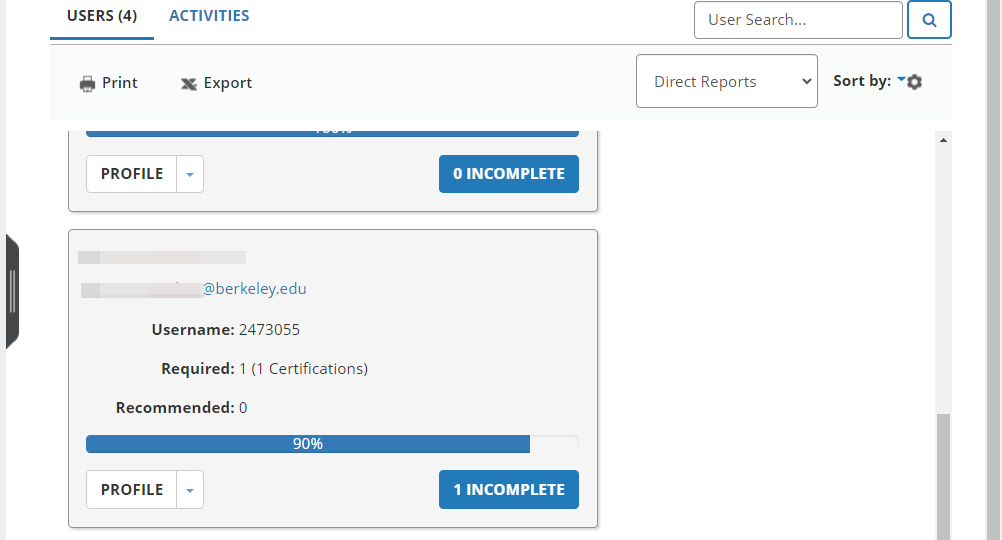Image resolution: width=1002 pixels, height=540 pixels.
Task: Click the Print label
Action: click(119, 83)
